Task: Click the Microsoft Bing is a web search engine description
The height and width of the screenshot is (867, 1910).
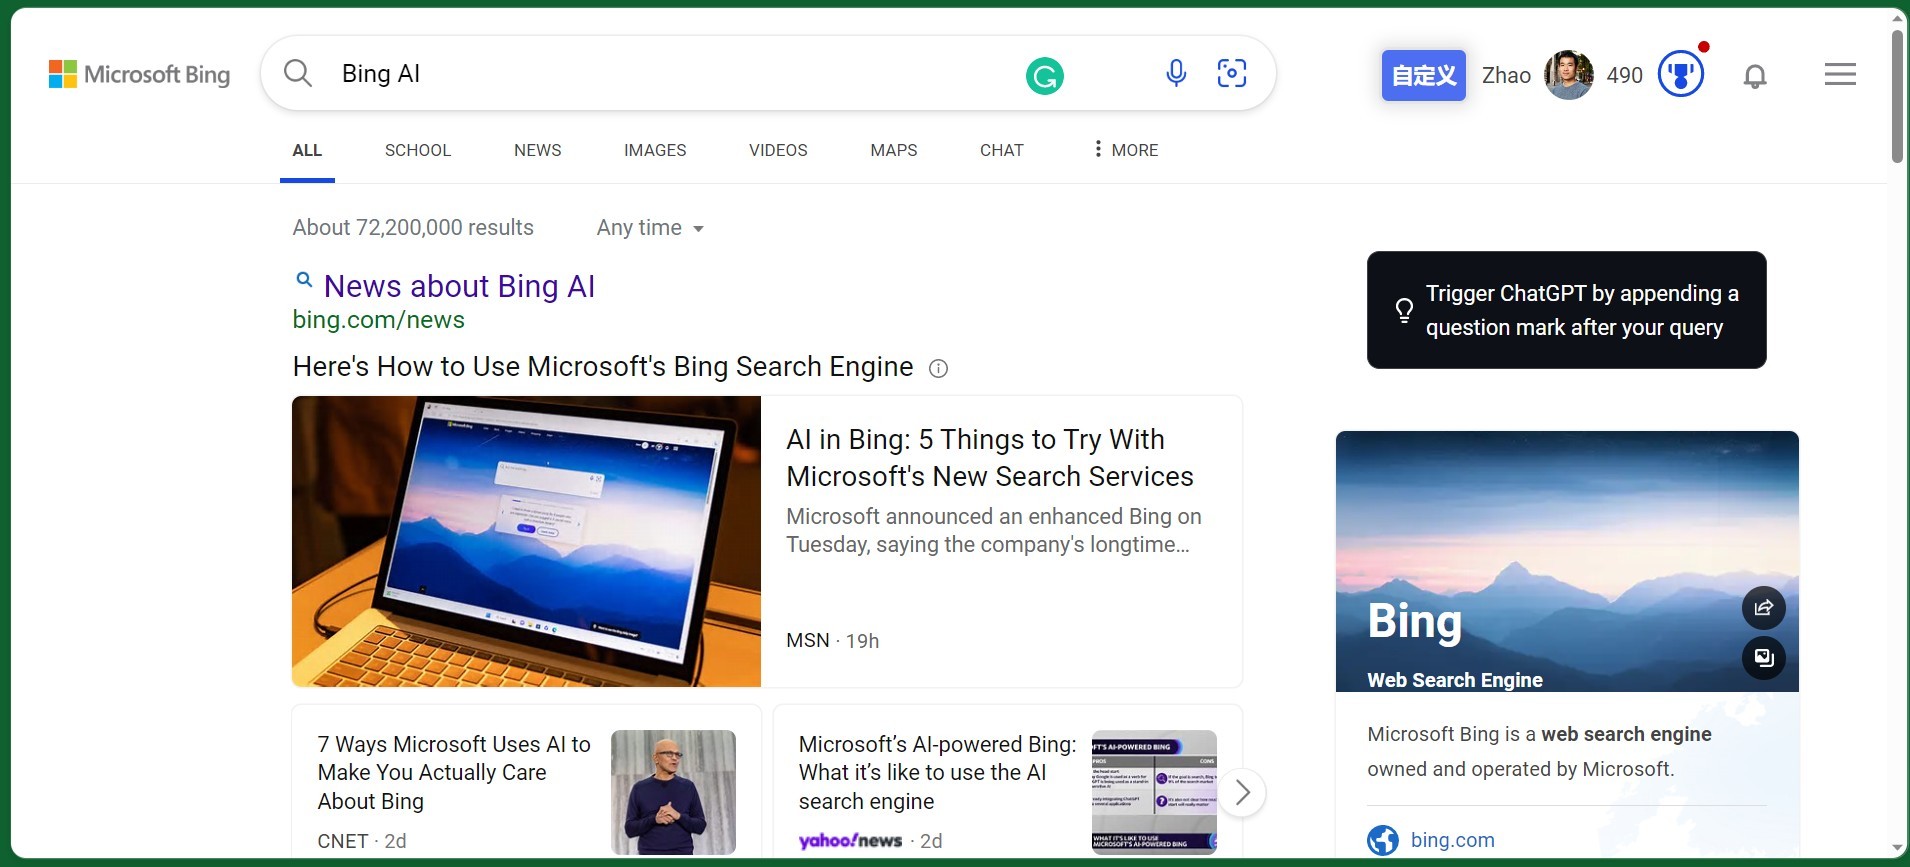Action: 1540,751
